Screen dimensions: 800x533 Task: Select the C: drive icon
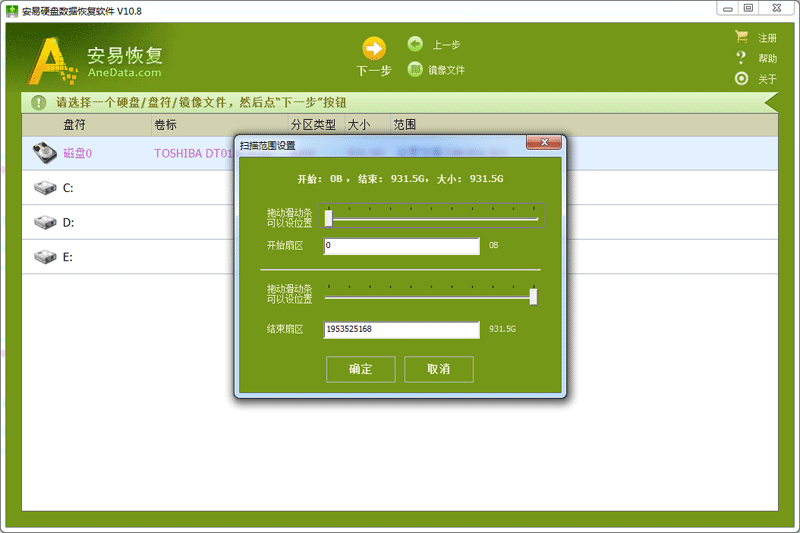point(45,188)
